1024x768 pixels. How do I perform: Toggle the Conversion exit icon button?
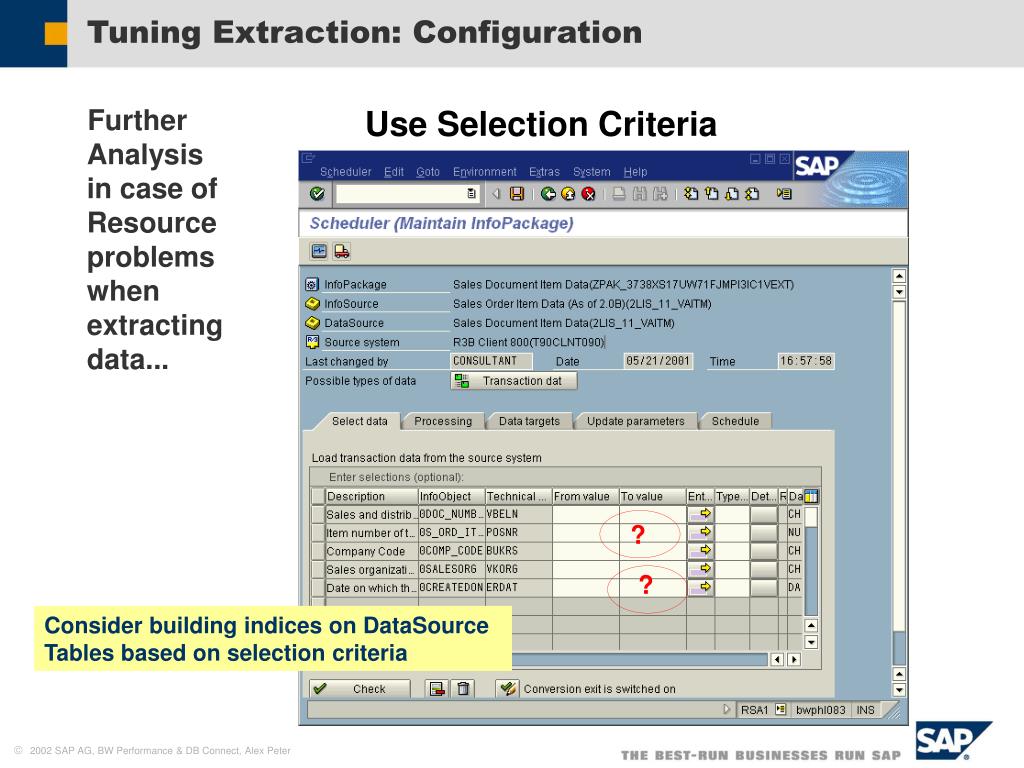pos(507,689)
